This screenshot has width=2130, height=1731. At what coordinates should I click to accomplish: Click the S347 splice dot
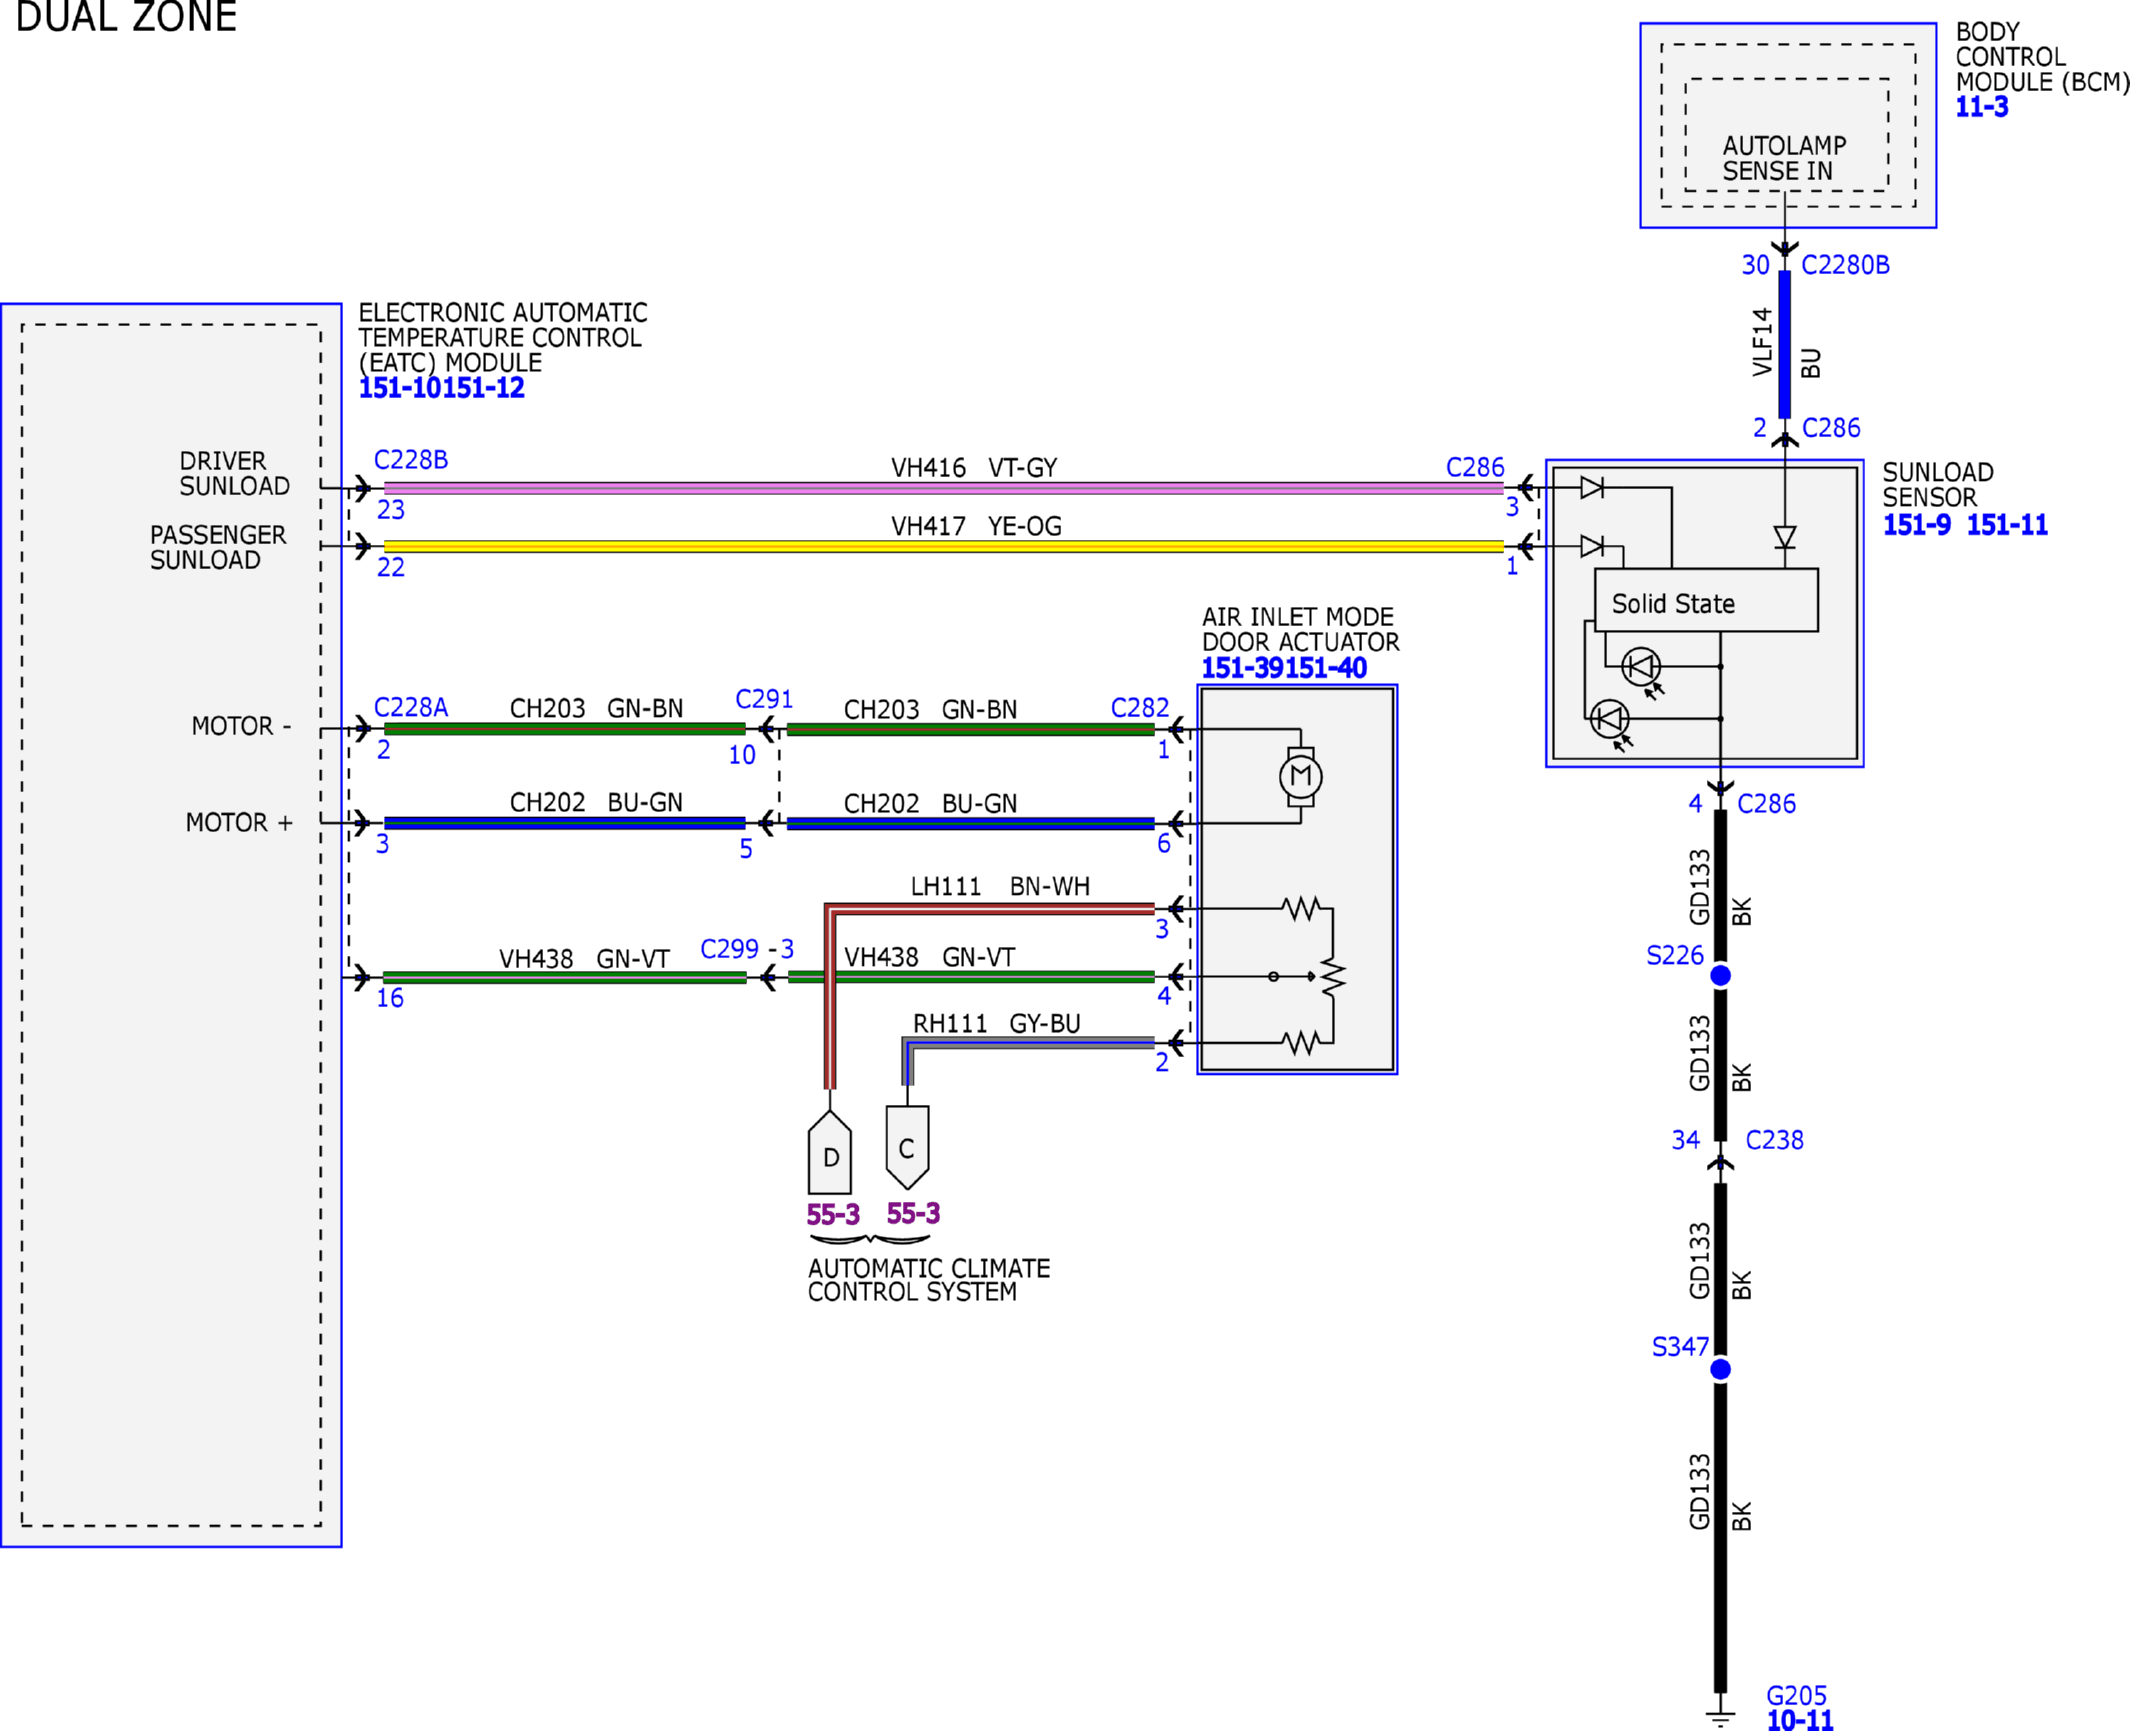1720,1369
